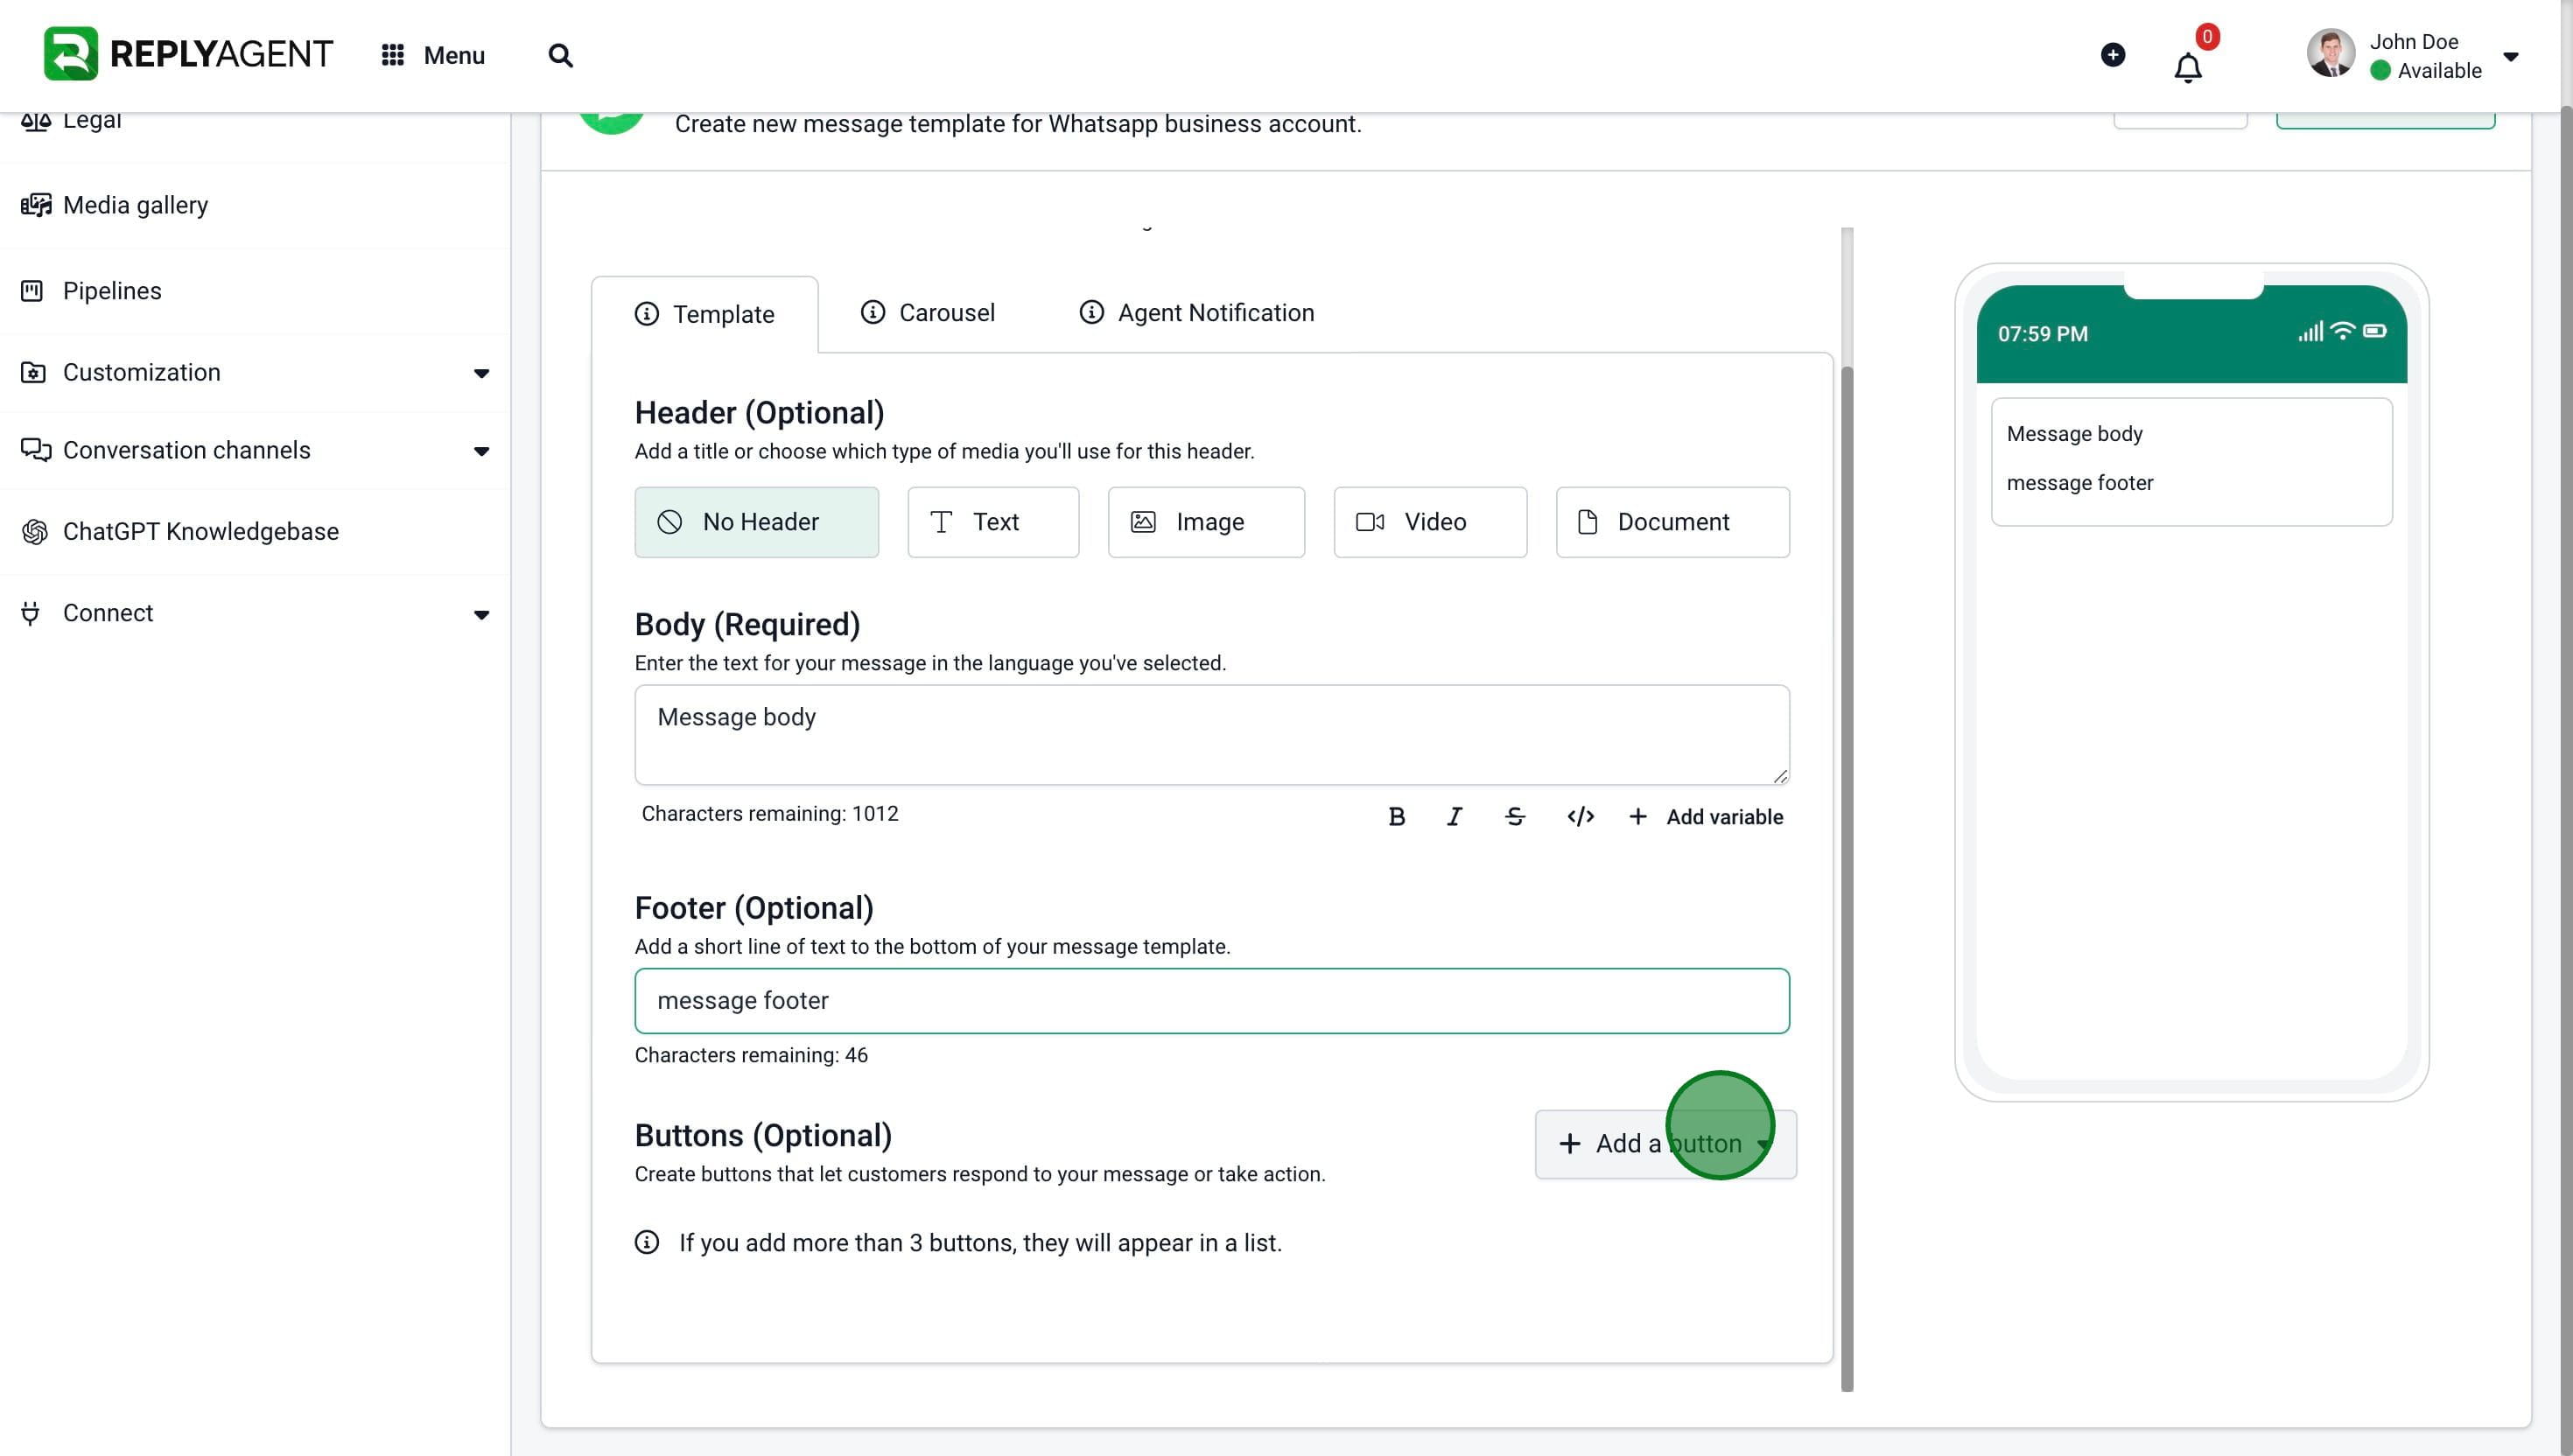Expand the Connect chevron
This screenshot has width=2573, height=1456.
482,614
